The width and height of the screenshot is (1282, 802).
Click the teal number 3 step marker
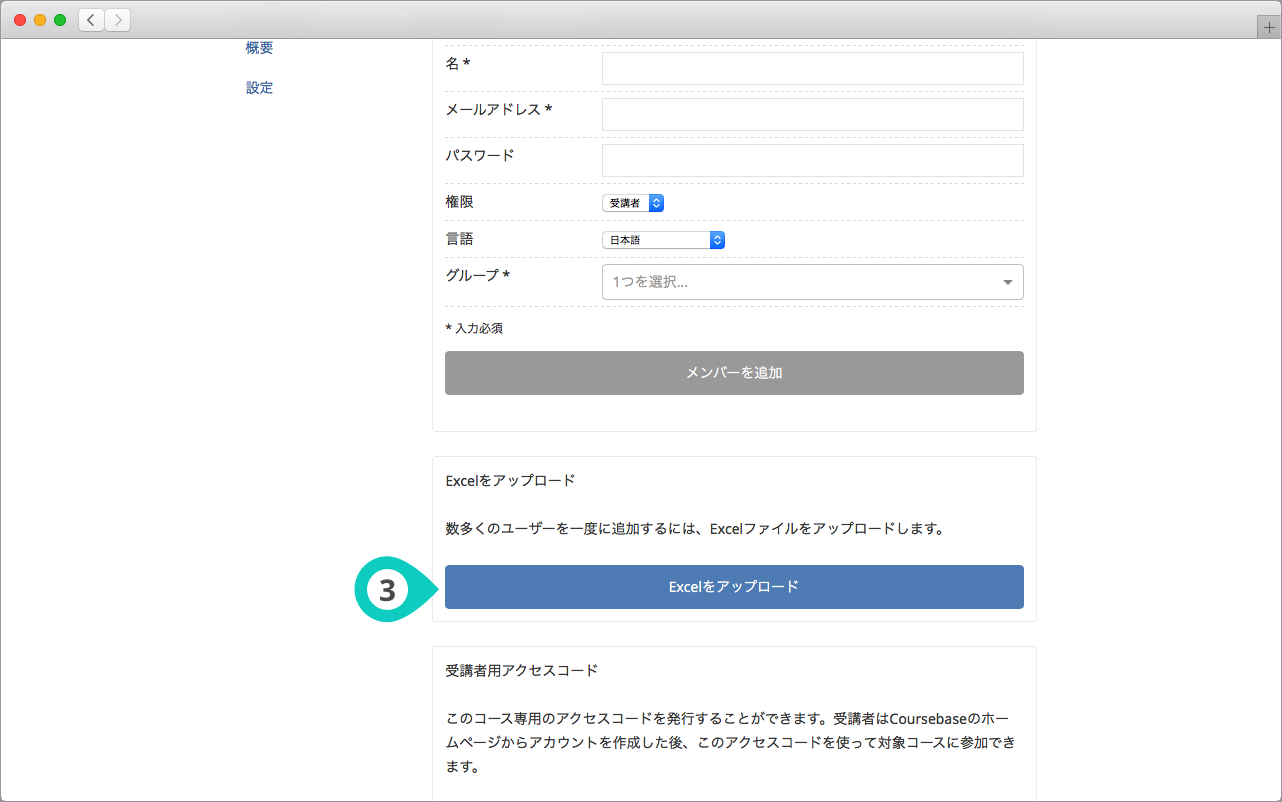pyautogui.click(x=387, y=590)
